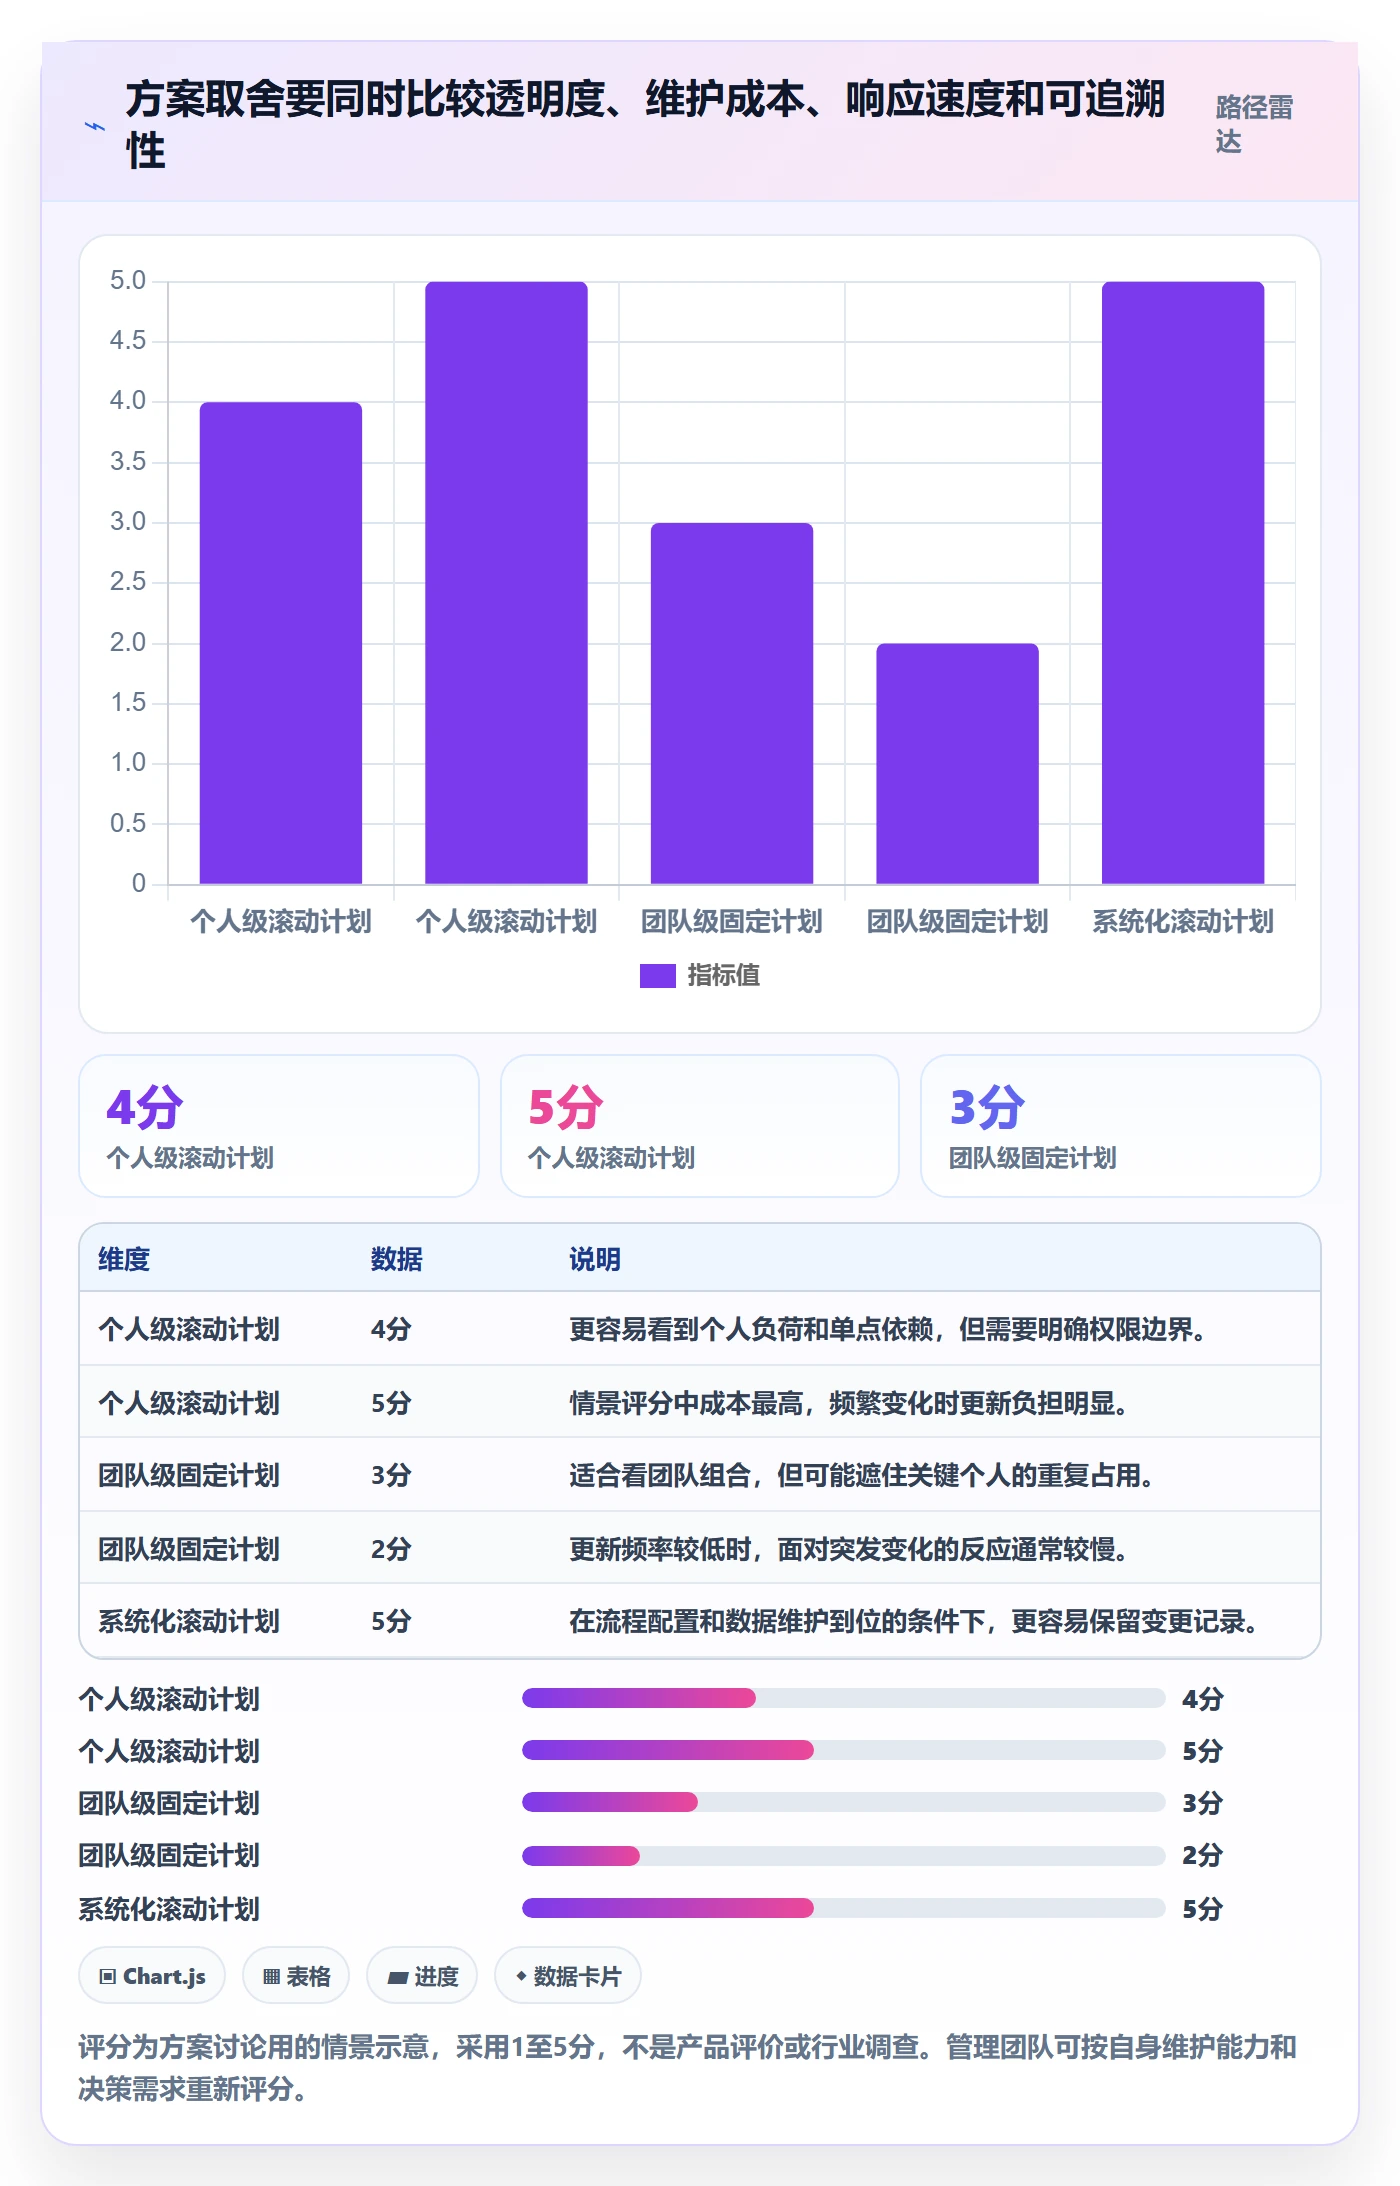
Task: Select the row describing 更容易看到个人负荷和单点依赖
Action: point(700,1329)
